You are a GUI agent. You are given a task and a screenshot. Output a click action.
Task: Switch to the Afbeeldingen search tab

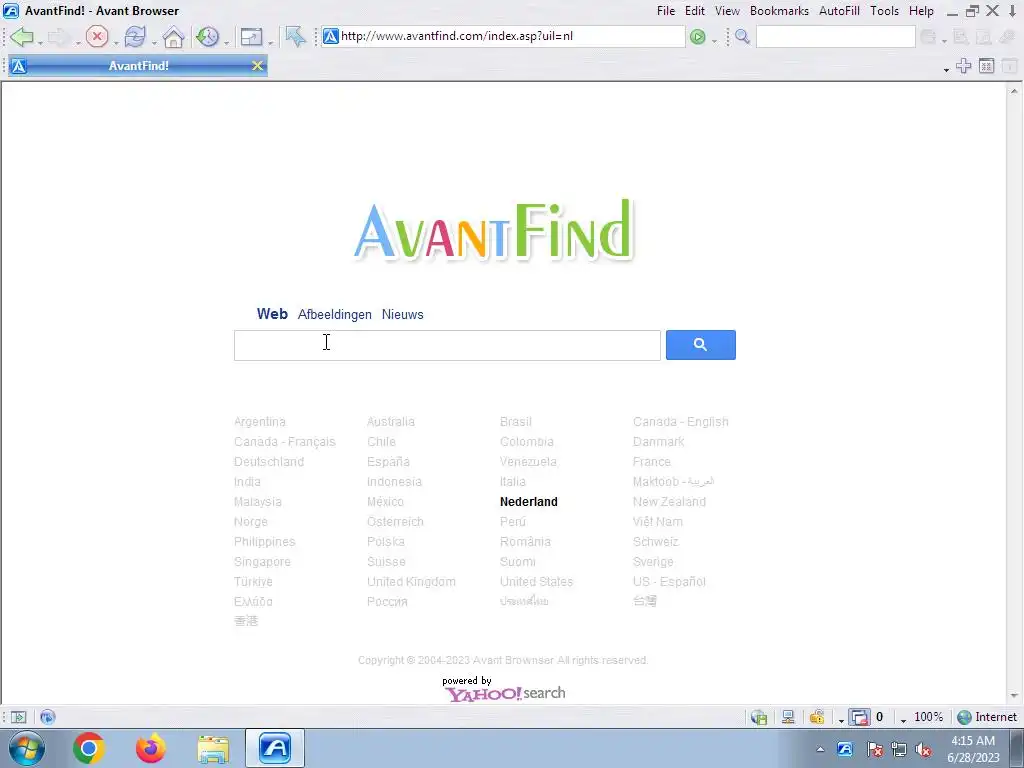pos(334,315)
